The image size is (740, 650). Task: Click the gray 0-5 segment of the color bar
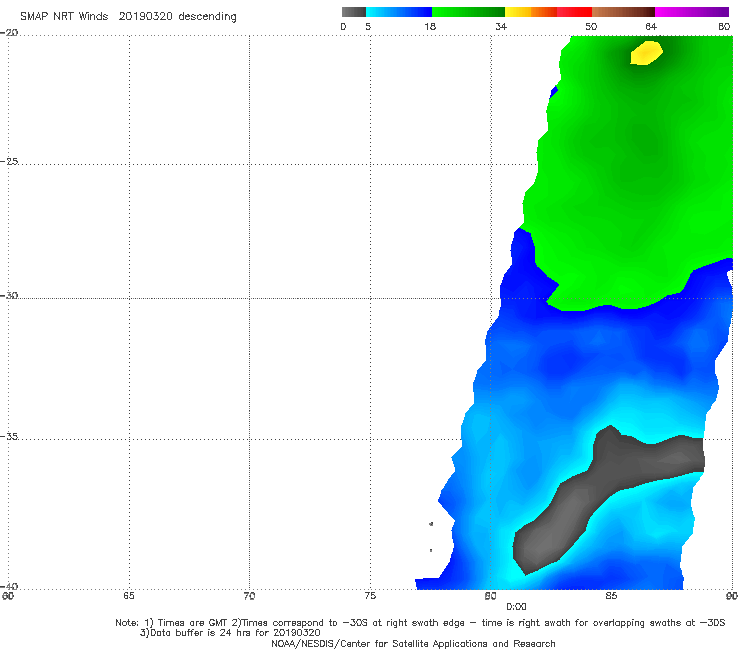pyautogui.click(x=353, y=12)
